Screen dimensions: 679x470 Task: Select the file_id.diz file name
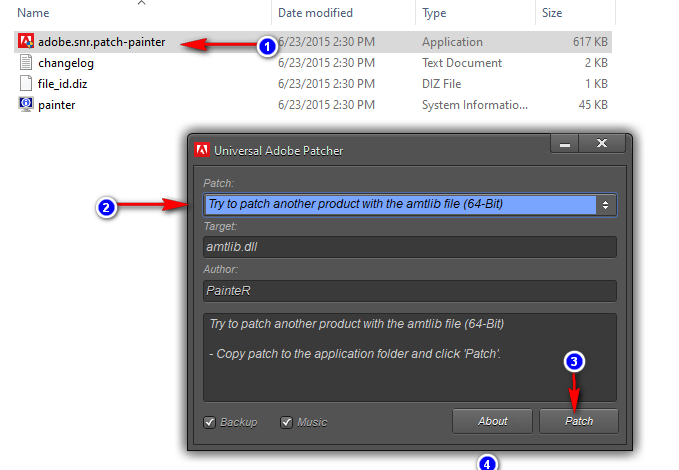tap(62, 84)
